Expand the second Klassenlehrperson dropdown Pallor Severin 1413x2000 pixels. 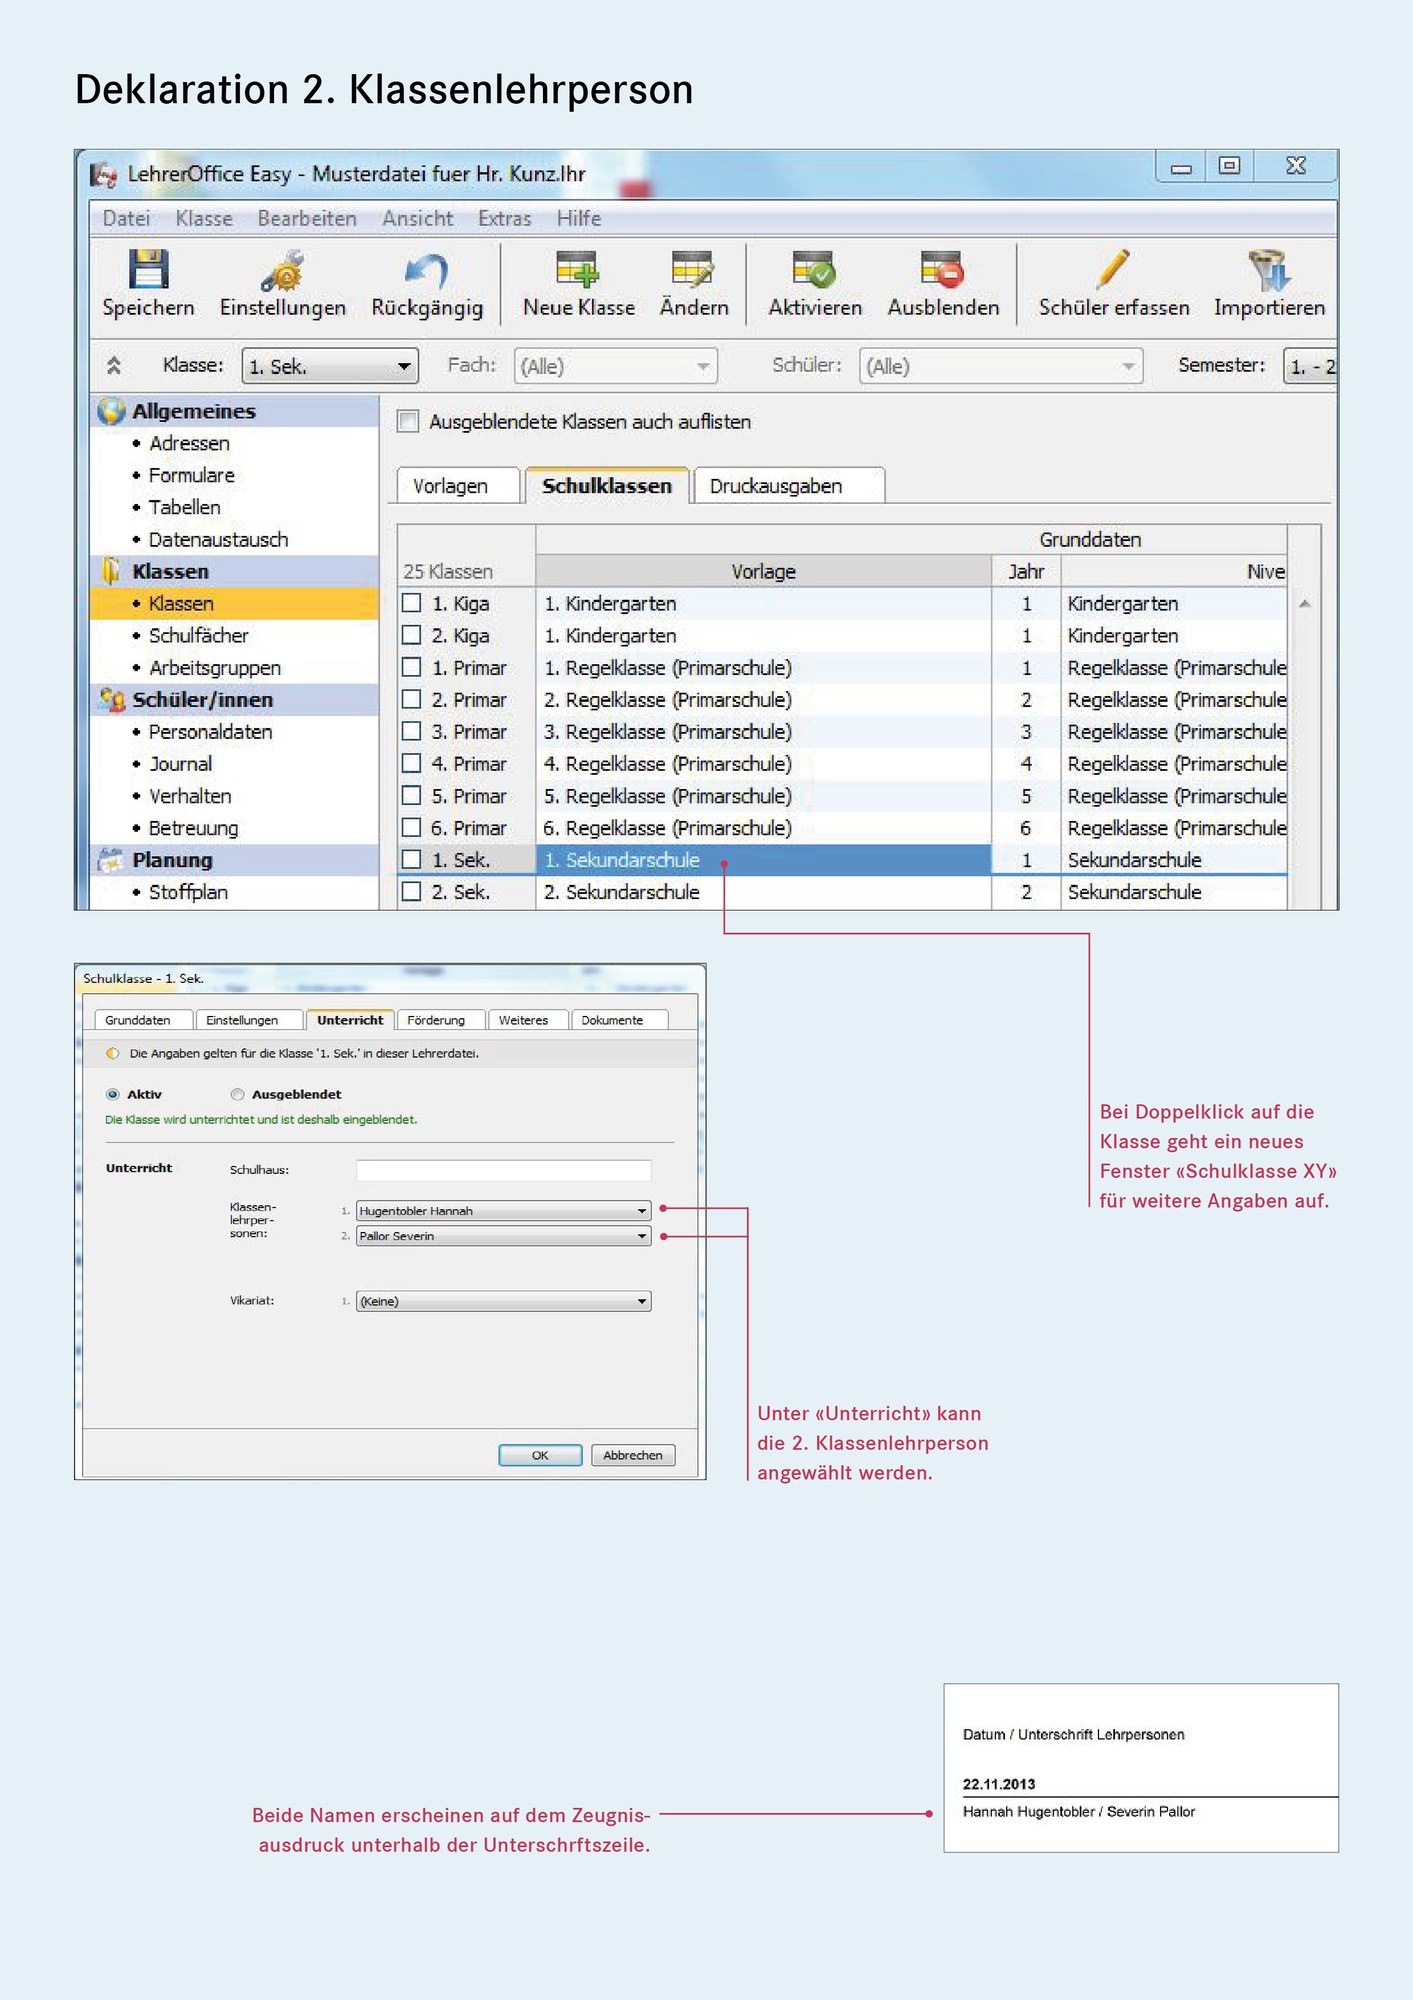coord(641,1237)
